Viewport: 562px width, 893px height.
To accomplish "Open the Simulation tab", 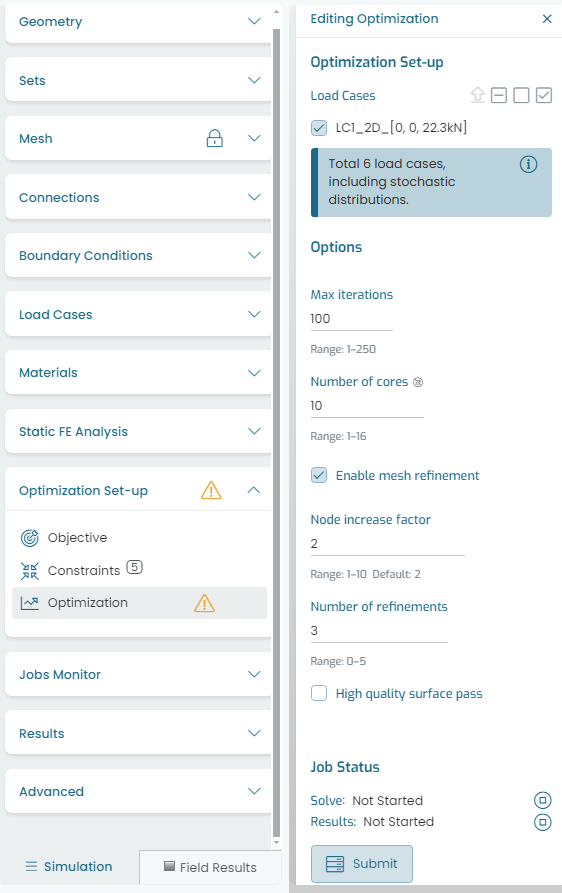I will tap(69, 867).
